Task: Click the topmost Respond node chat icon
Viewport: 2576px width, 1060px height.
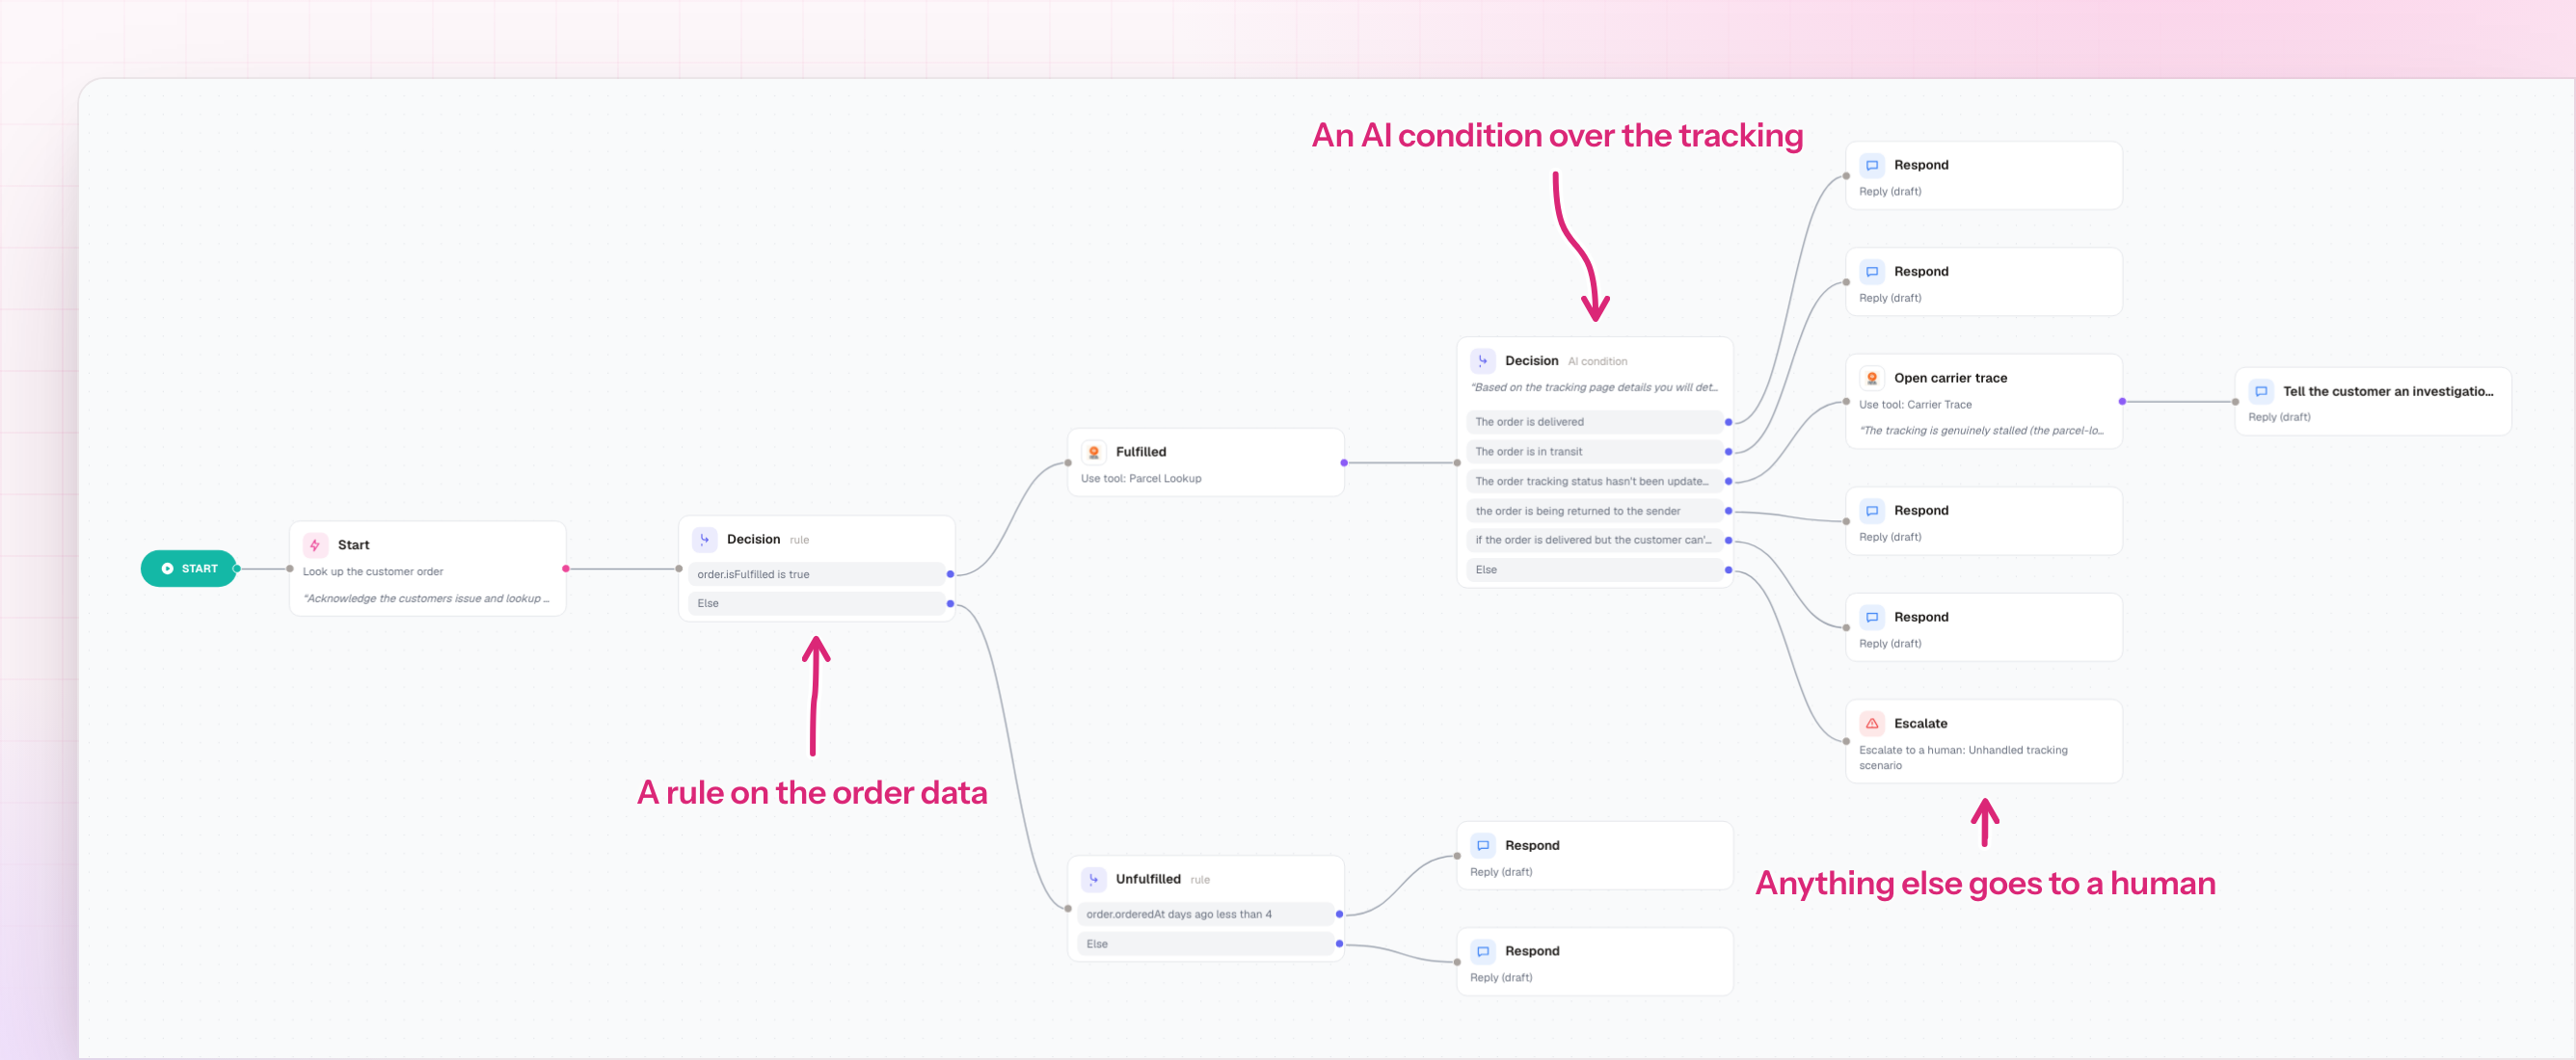Action: click(x=1871, y=165)
